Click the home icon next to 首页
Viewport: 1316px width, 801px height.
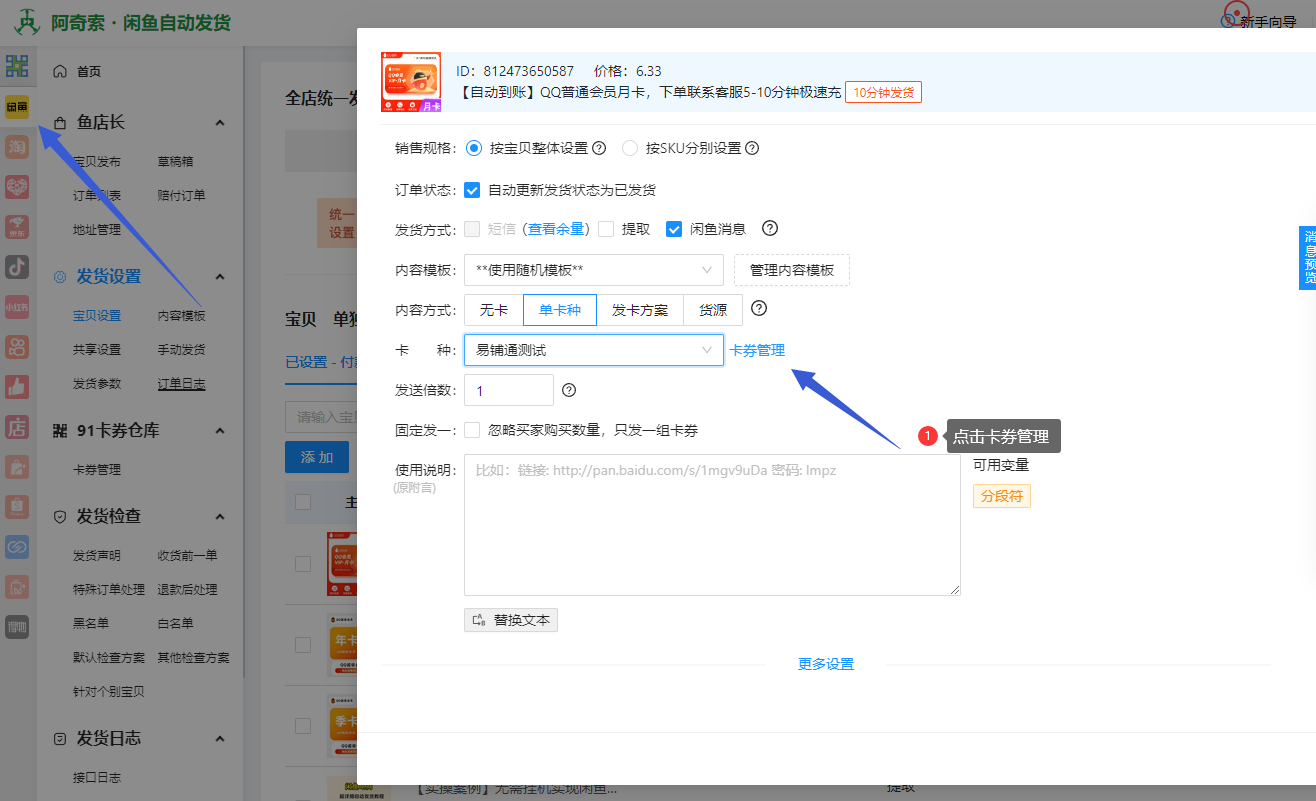[60, 71]
